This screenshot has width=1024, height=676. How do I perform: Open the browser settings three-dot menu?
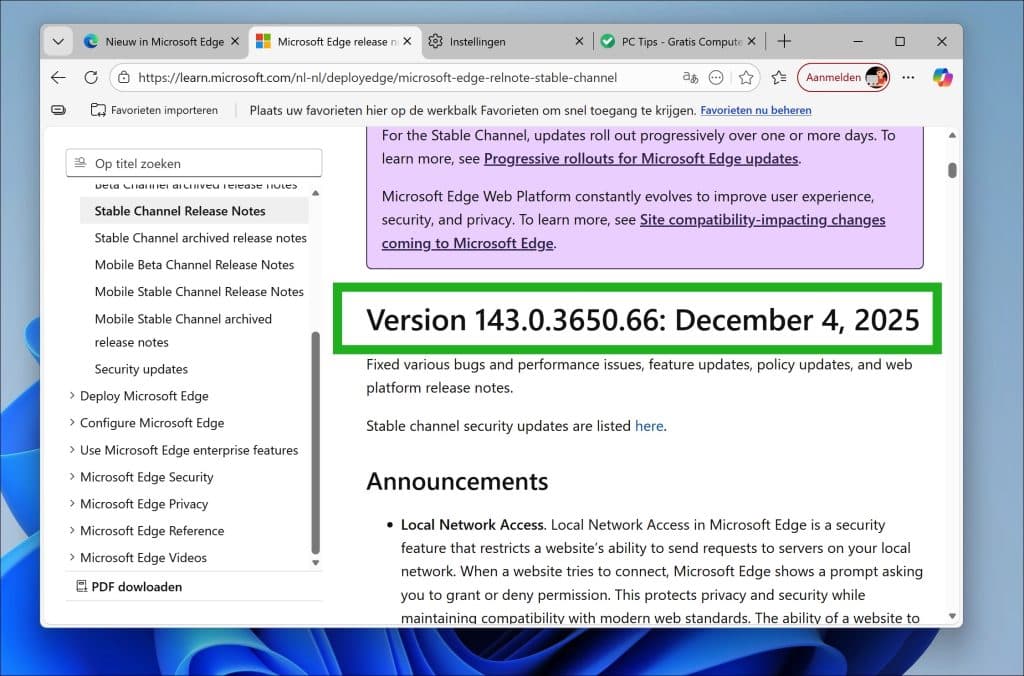pyautogui.click(x=908, y=77)
